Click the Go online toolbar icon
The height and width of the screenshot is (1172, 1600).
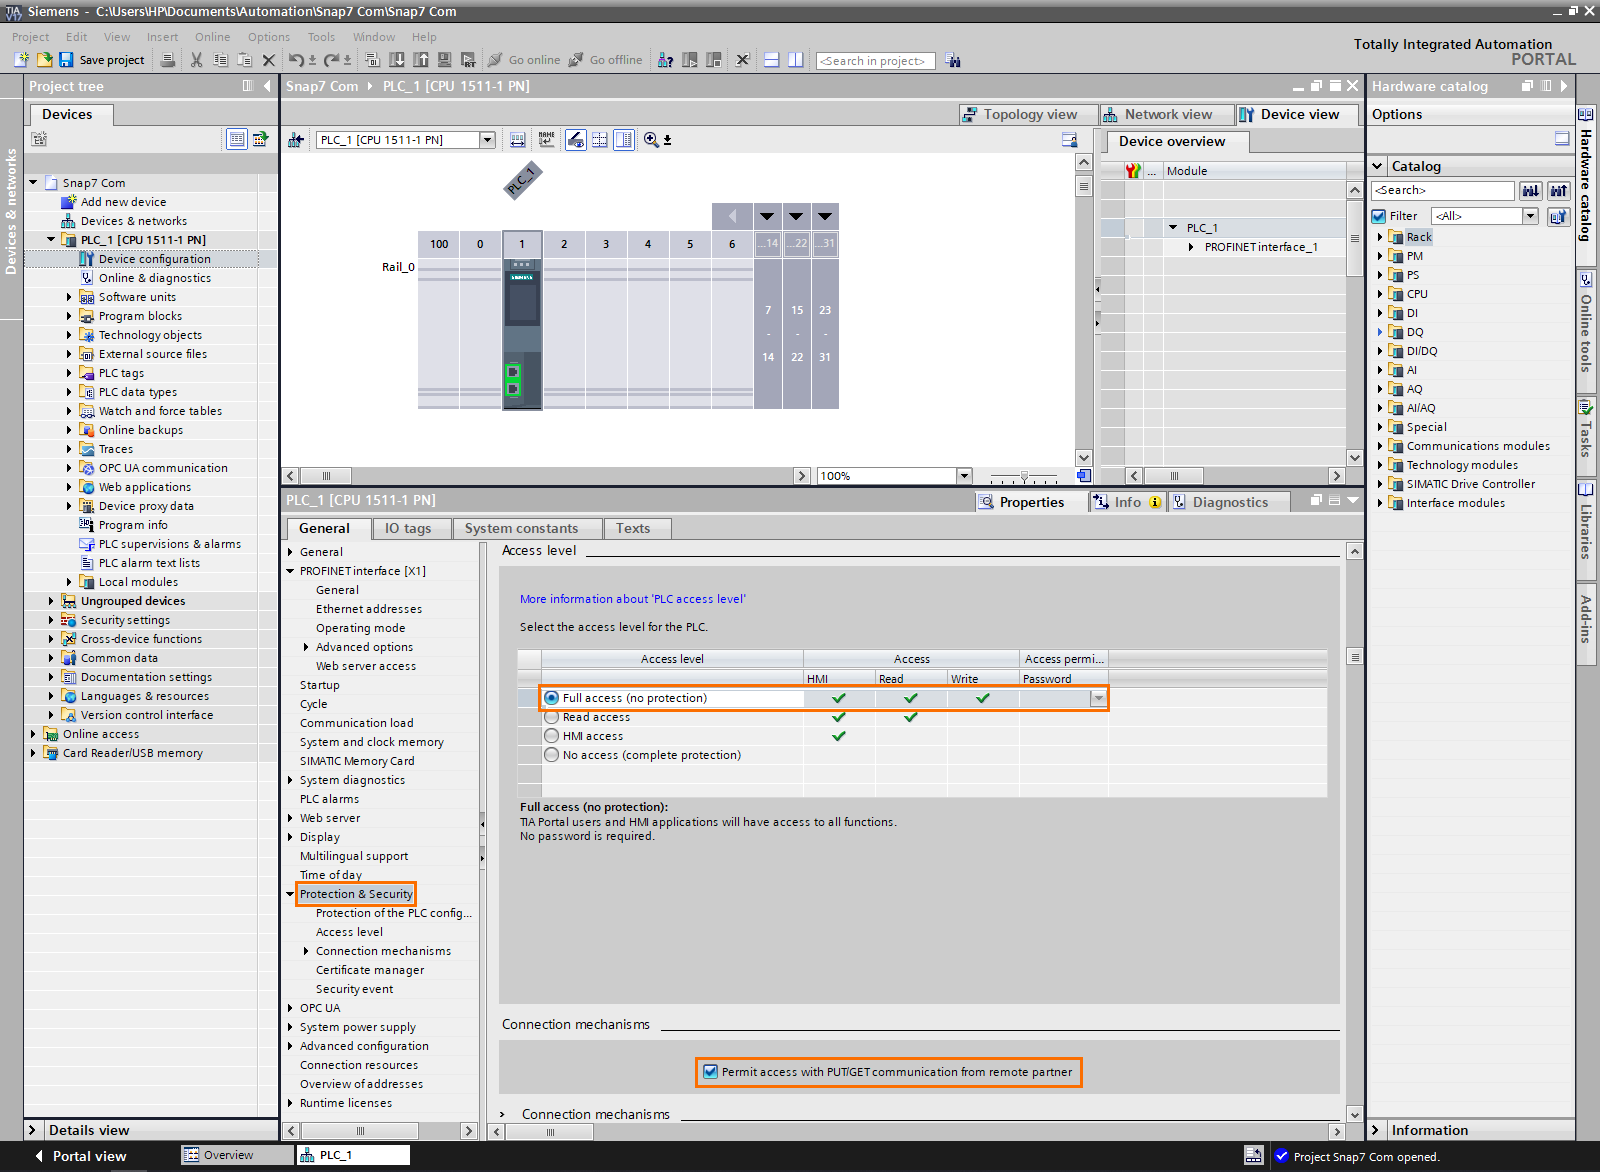point(494,60)
